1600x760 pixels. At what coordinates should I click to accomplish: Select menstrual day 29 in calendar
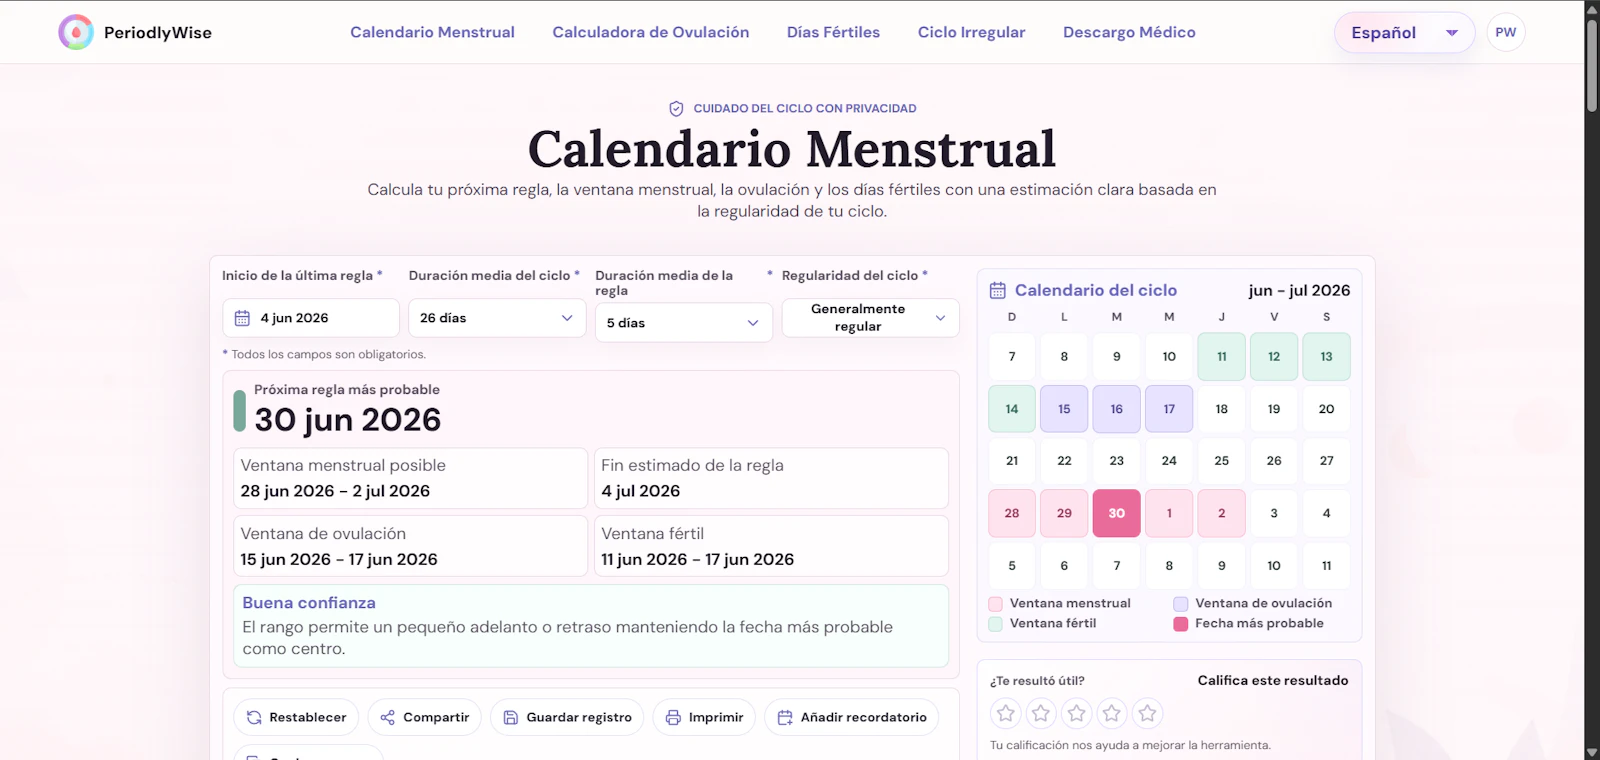point(1064,513)
